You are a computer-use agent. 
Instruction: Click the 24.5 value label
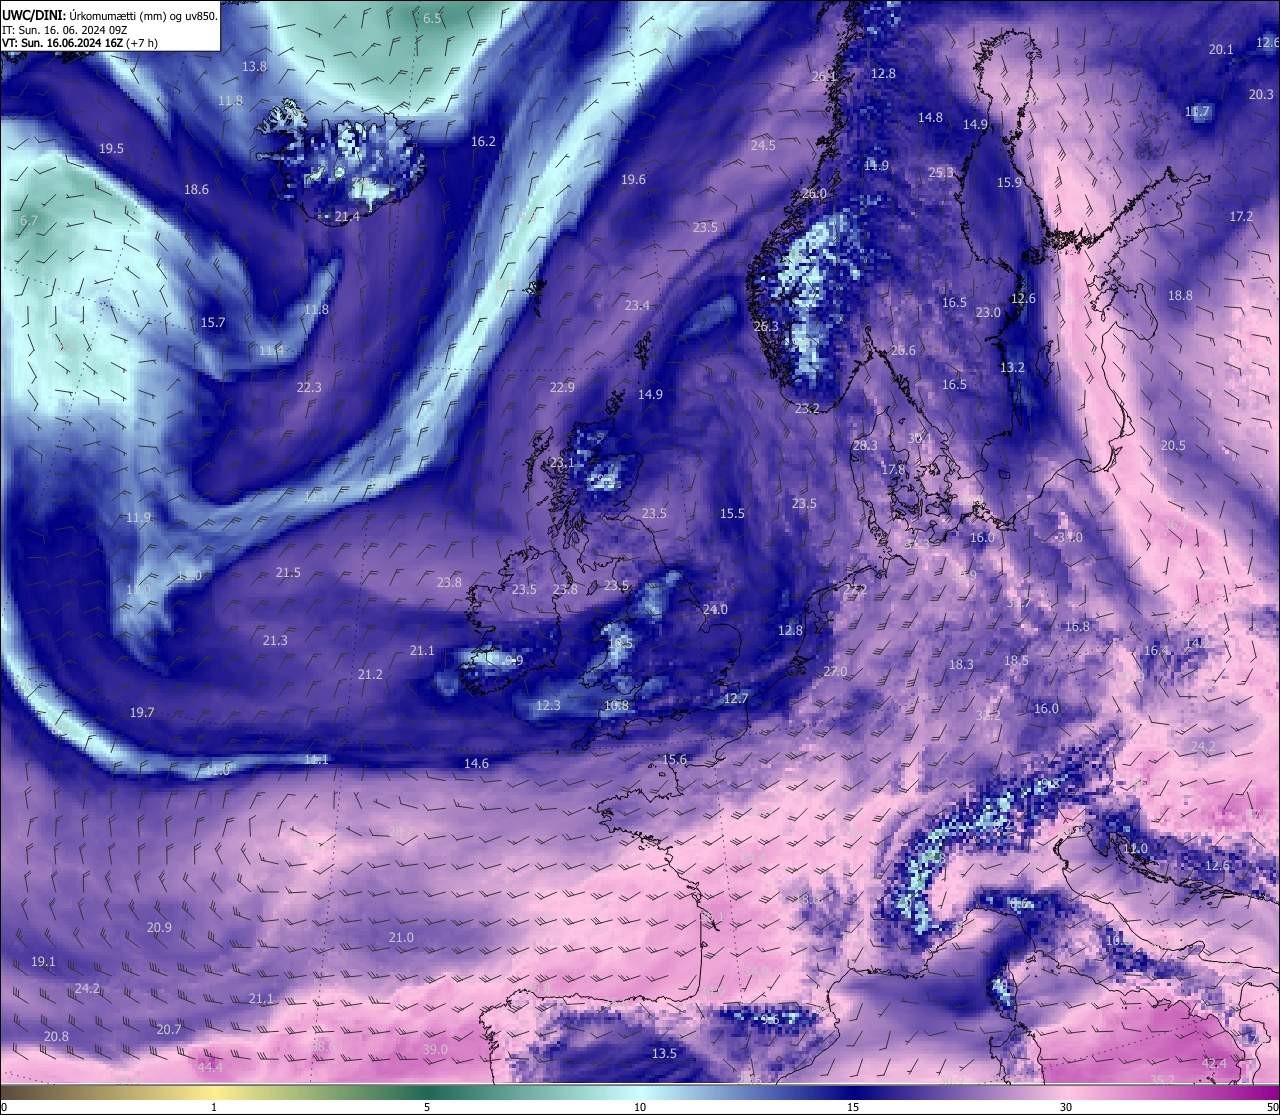click(x=763, y=146)
